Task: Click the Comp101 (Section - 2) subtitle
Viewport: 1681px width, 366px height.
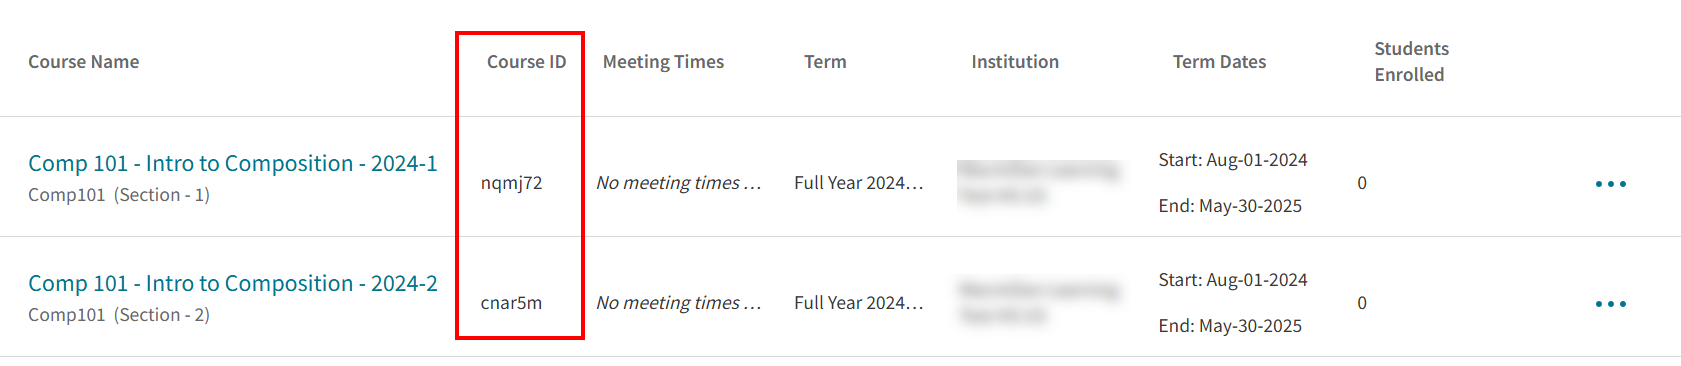Action: (119, 315)
